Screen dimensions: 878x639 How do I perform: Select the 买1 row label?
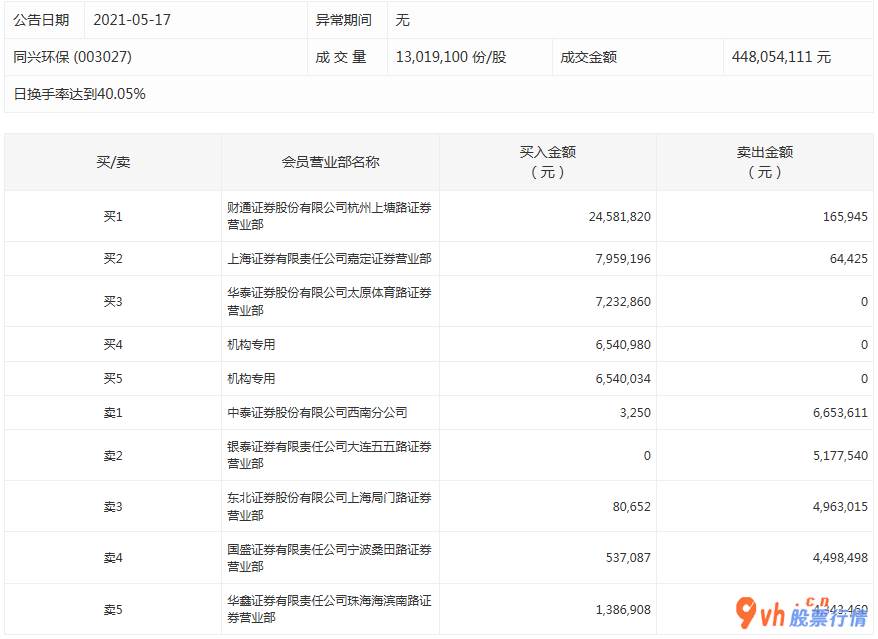click(113, 216)
